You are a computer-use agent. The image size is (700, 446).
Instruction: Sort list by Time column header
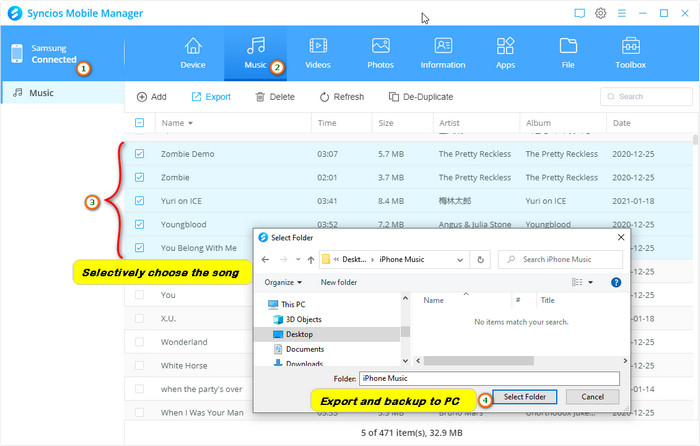coord(327,123)
